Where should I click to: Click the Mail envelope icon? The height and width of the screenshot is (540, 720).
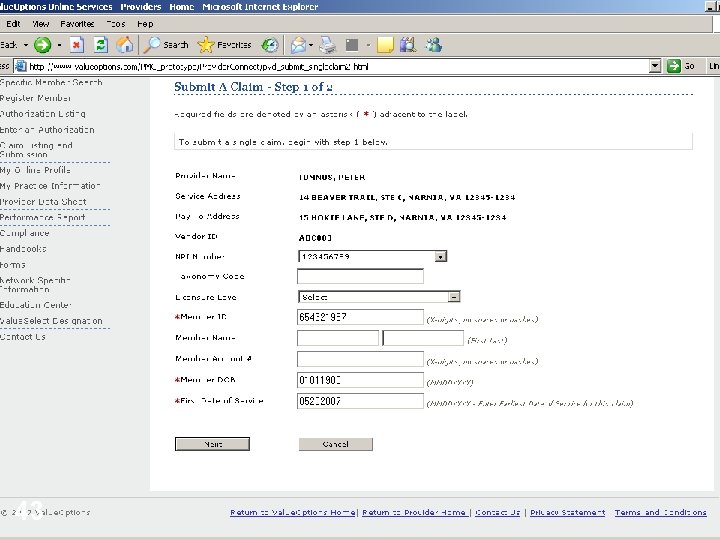298,45
